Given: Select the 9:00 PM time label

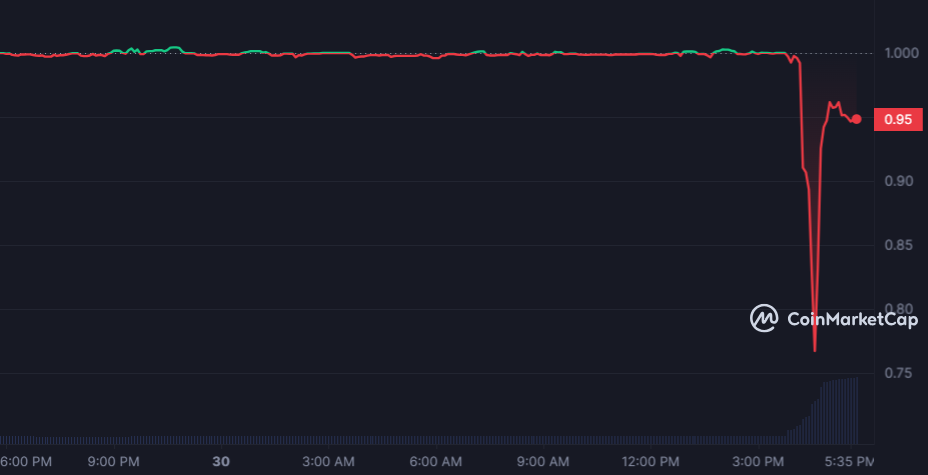Looking at the screenshot, I should coord(113,461).
